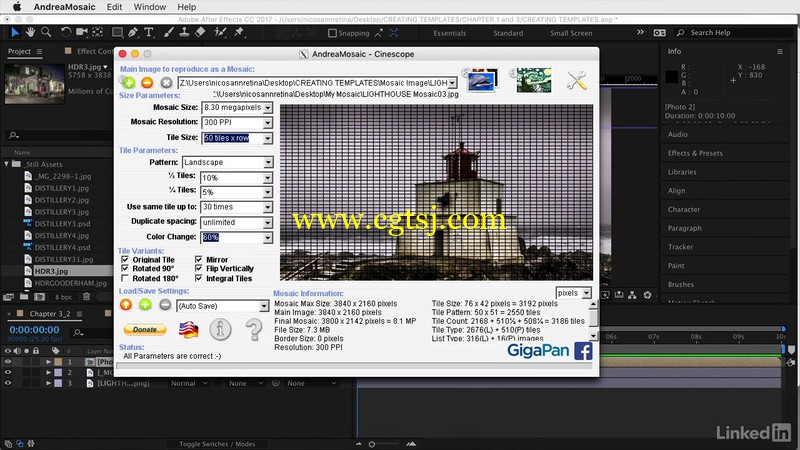The height and width of the screenshot is (450, 800).
Task: Select the After Effects Hand tool
Action: point(31,32)
